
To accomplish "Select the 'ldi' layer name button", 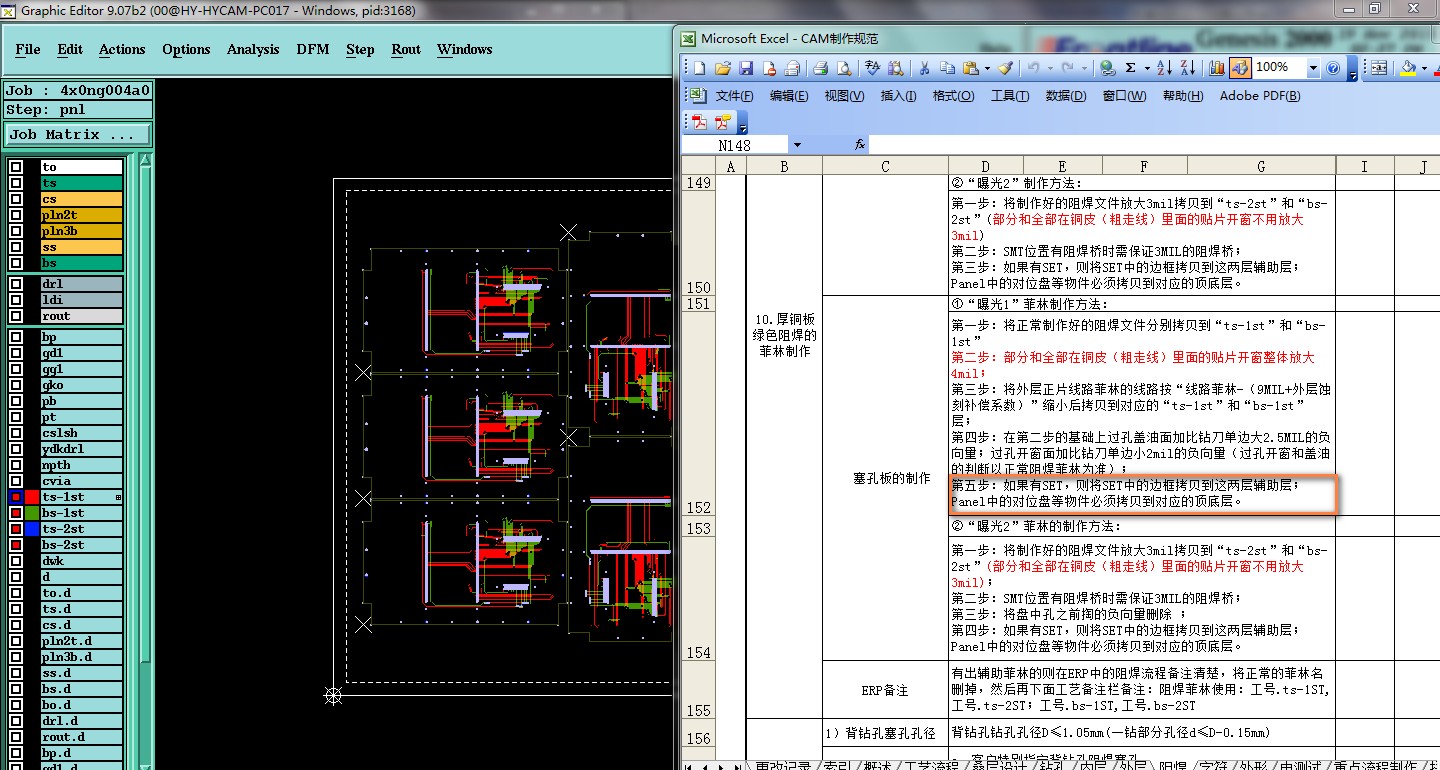I will 81,300.
